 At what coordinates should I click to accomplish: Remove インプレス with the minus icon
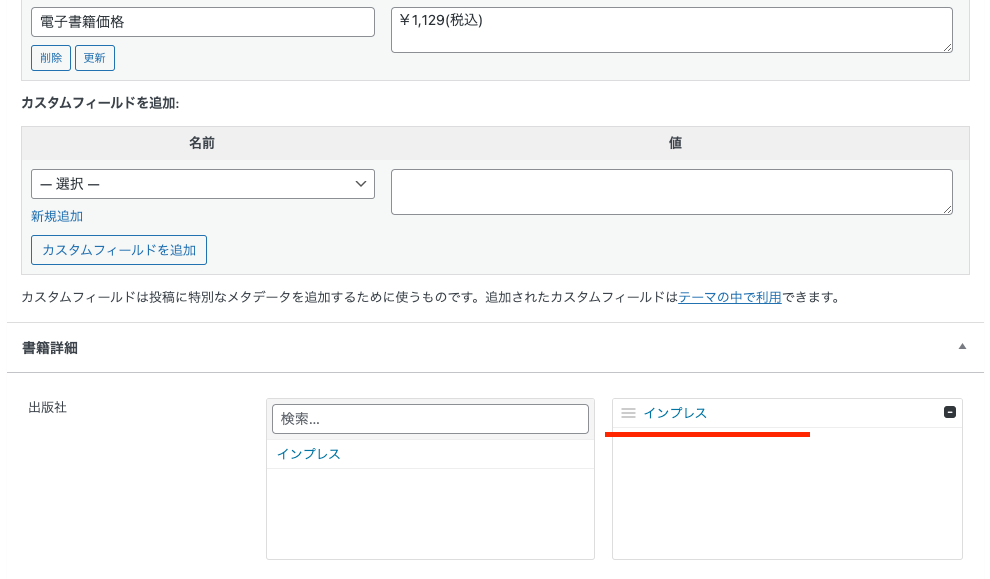coord(949,412)
